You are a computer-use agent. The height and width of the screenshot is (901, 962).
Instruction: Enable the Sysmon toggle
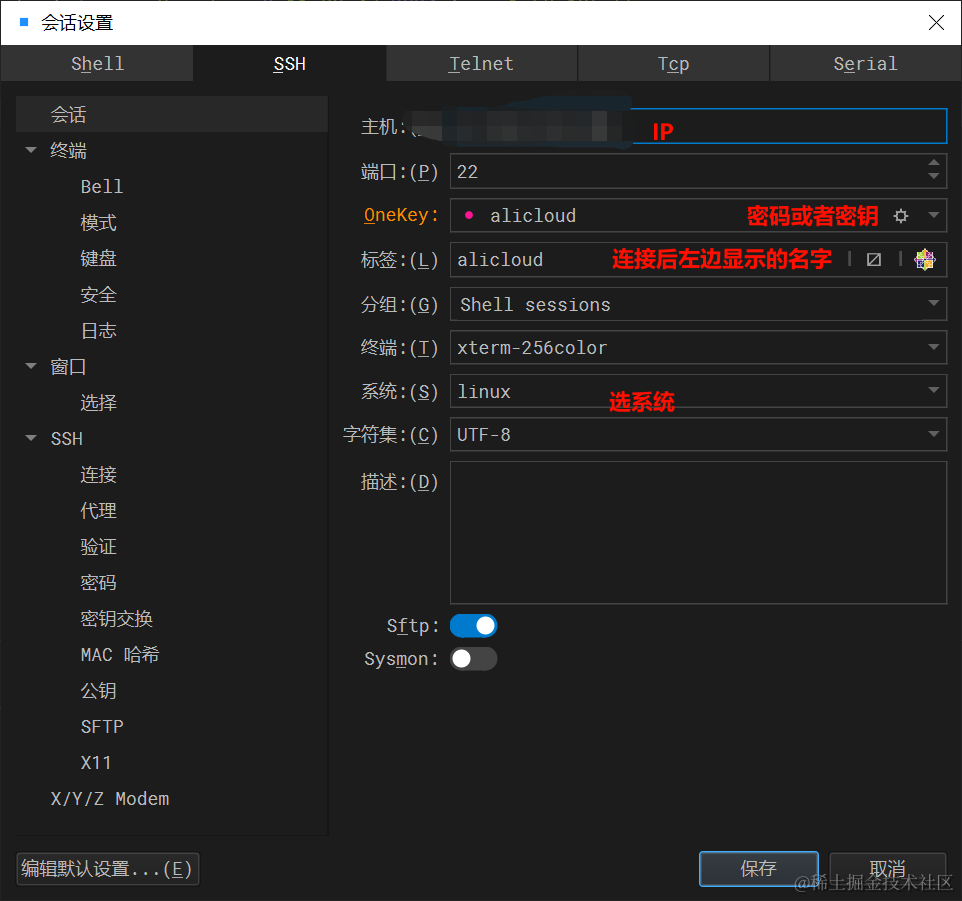(x=473, y=658)
